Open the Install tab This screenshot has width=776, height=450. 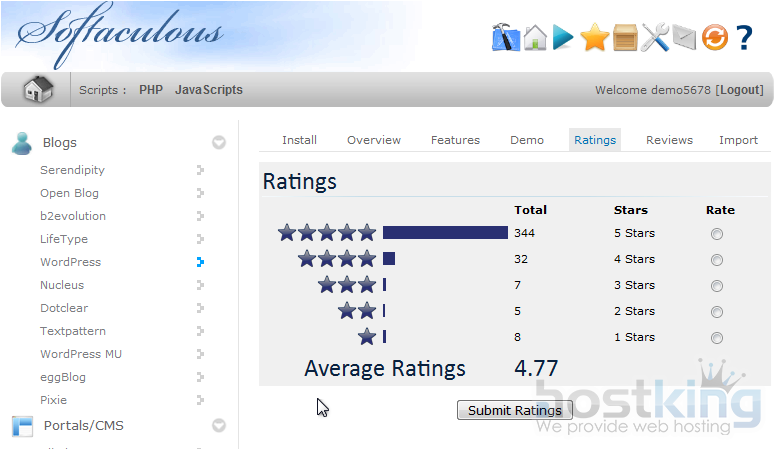pos(299,140)
